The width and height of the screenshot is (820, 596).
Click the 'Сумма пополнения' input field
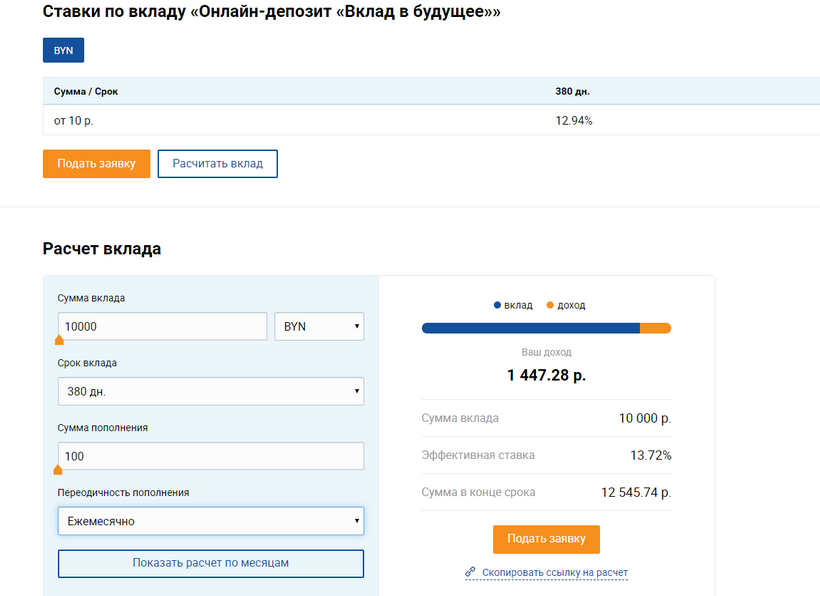click(x=210, y=456)
